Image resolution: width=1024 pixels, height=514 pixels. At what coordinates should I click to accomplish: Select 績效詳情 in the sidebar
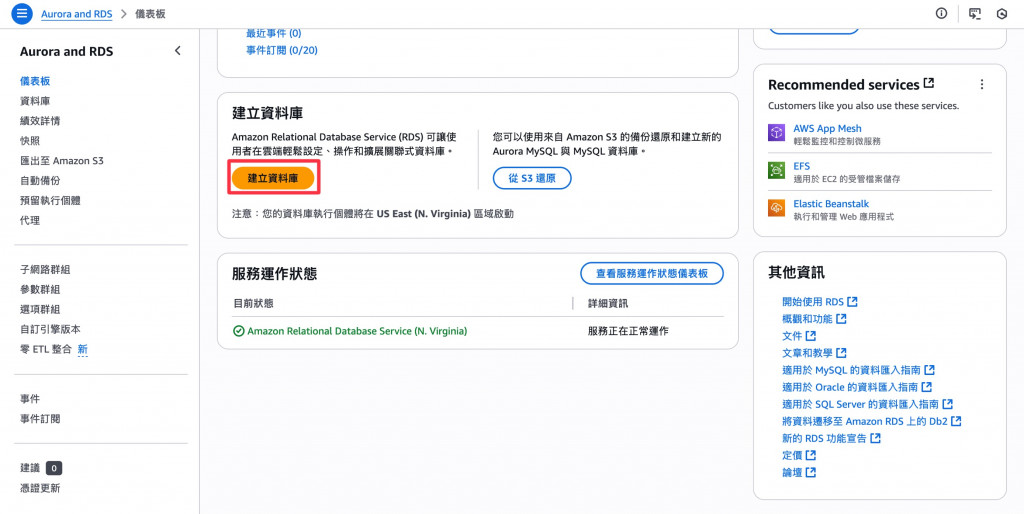click(x=40, y=121)
